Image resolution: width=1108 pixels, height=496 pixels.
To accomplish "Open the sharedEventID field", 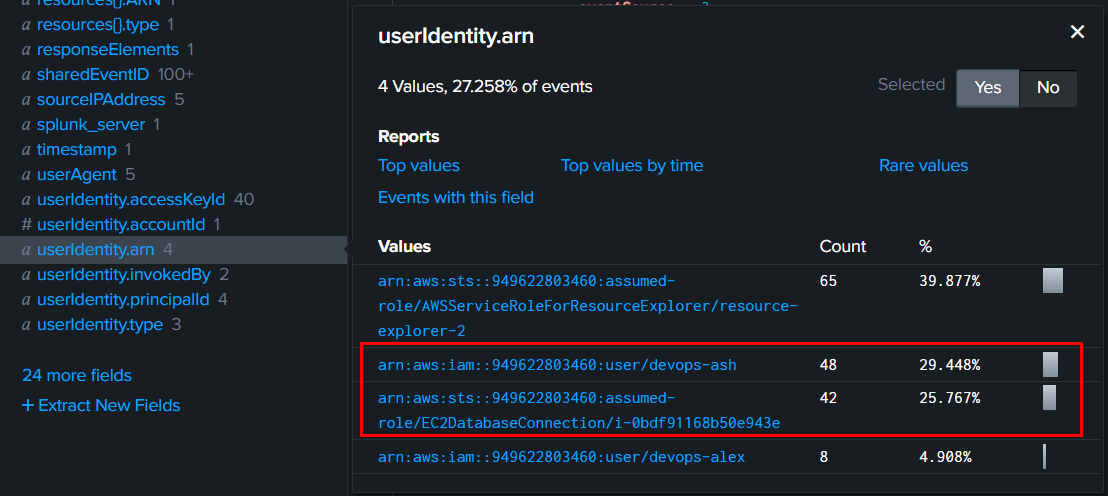I will pos(92,75).
